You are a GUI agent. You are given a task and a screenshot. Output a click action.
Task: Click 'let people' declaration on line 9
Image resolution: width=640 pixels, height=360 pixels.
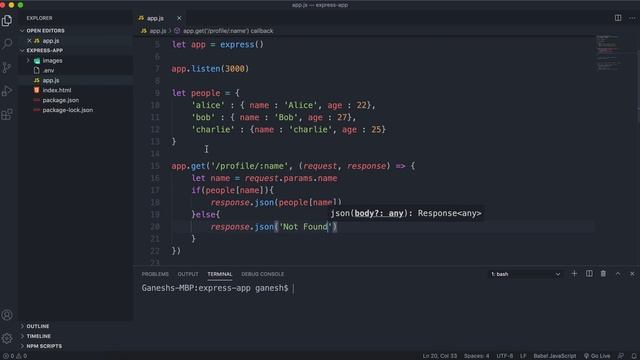196,93
